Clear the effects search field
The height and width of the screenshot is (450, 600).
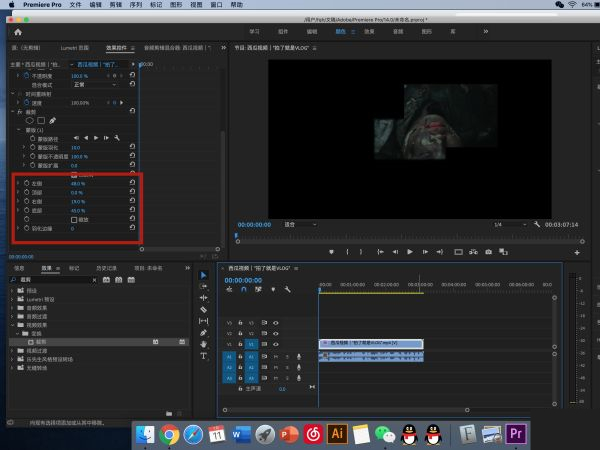(x=95, y=280)
